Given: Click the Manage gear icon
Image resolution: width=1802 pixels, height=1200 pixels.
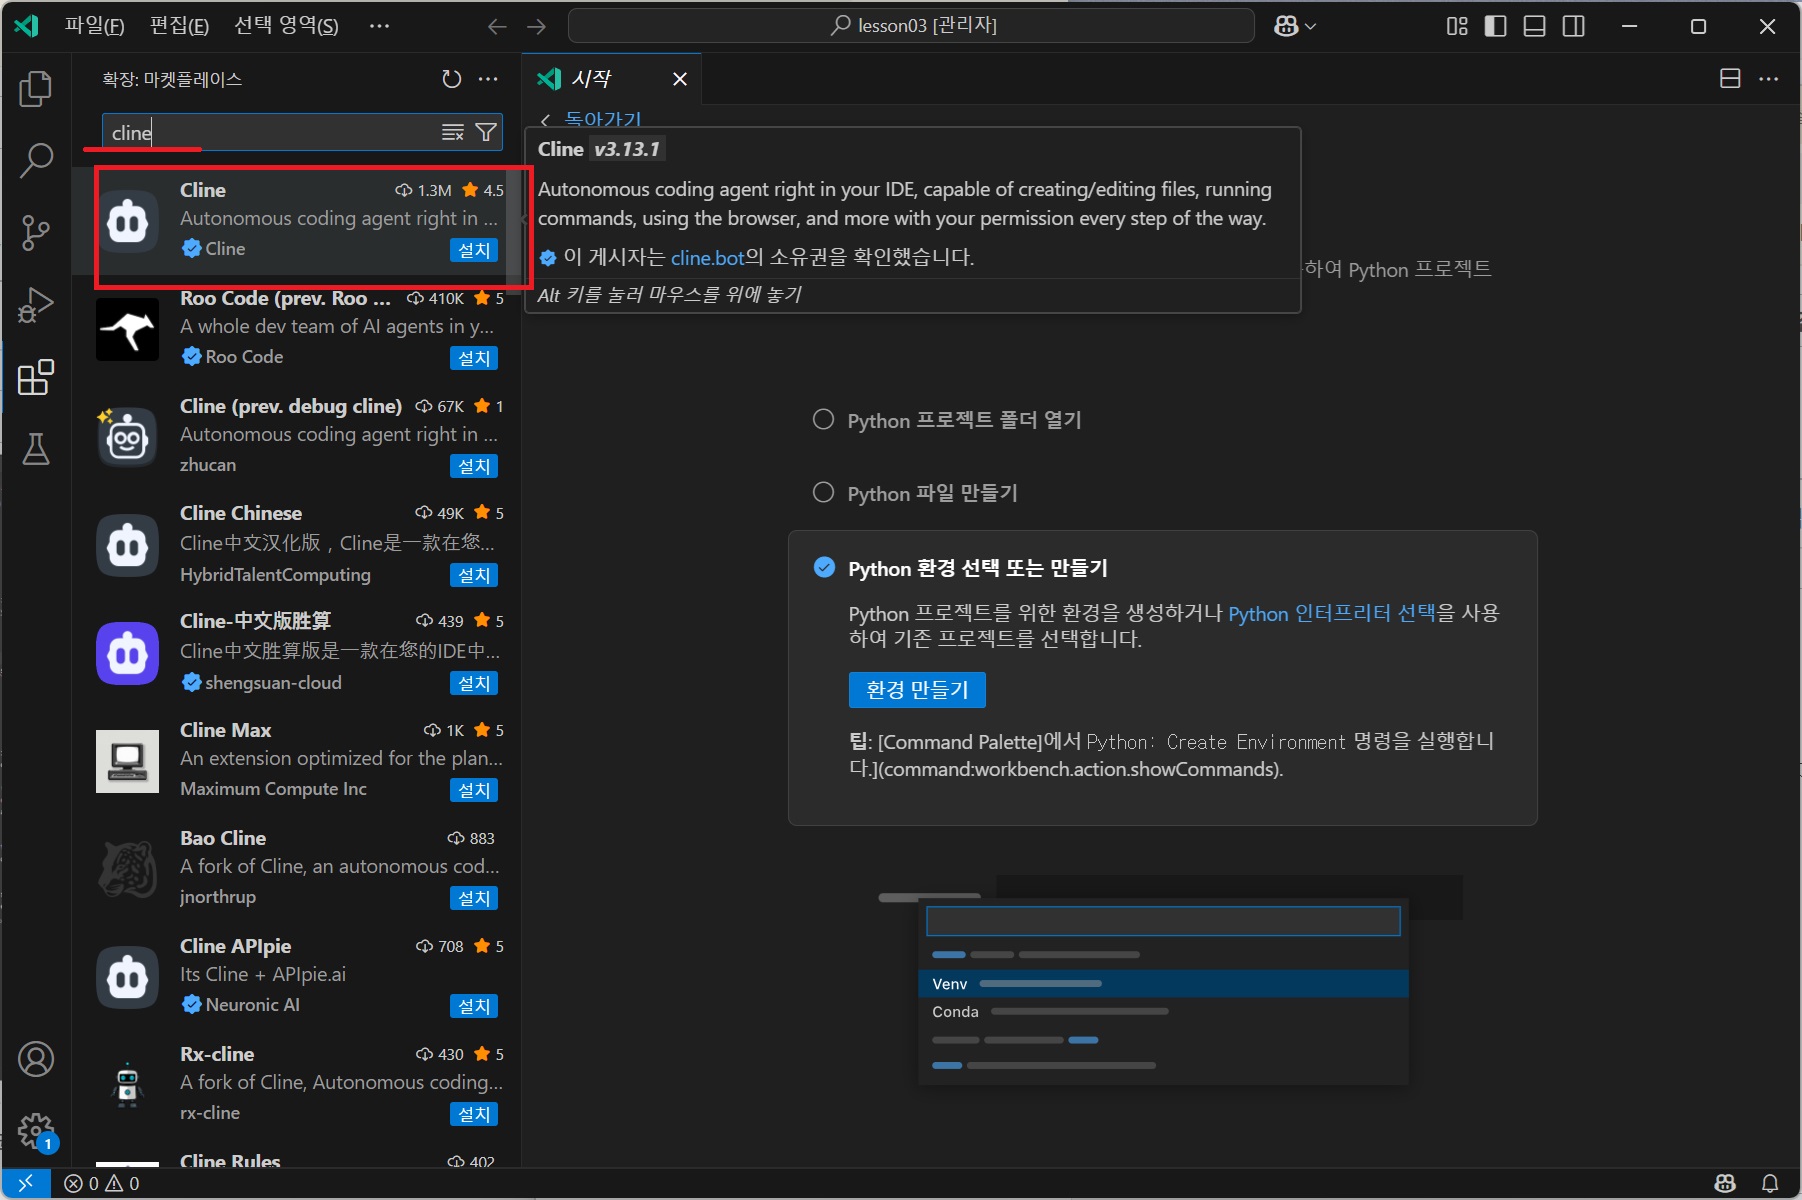Looking at the screenshot, I should pyautogui.click(x=36, y=1131).
